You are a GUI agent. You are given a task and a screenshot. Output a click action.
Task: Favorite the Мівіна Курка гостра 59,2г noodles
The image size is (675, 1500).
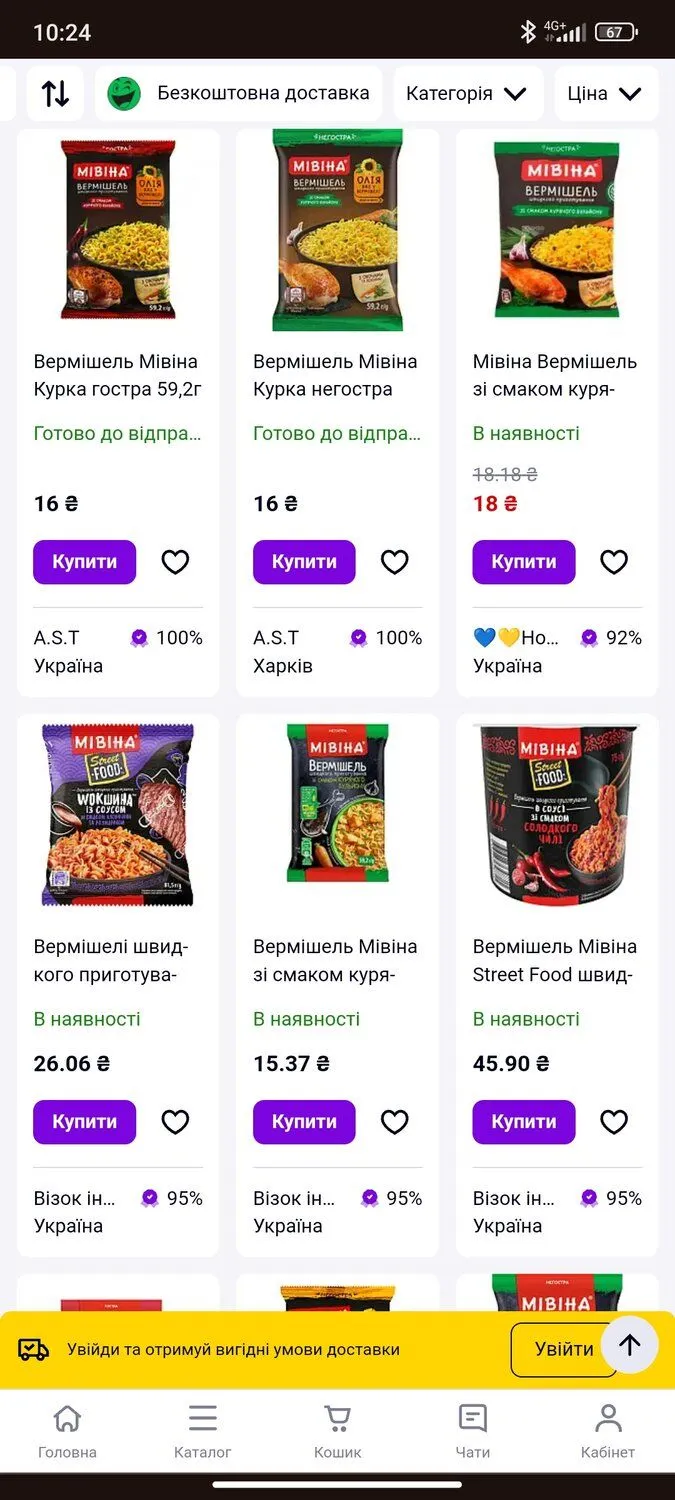175,562
